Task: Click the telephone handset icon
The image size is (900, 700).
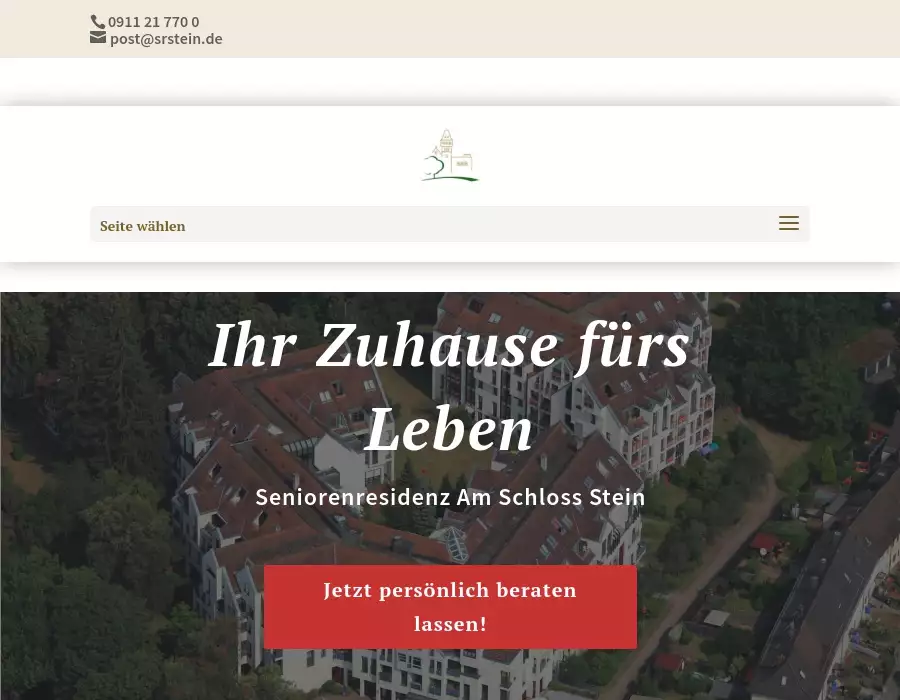Action: [98, 22]
